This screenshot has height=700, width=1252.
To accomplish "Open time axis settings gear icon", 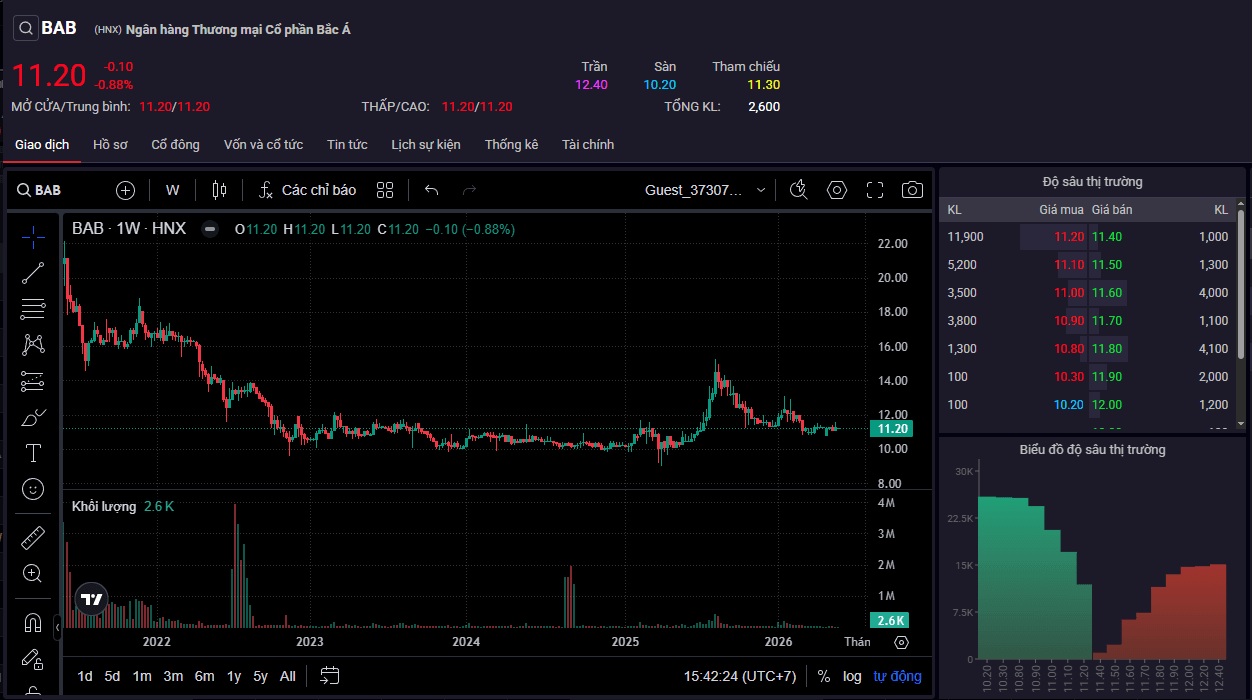I will click(901, 642).
